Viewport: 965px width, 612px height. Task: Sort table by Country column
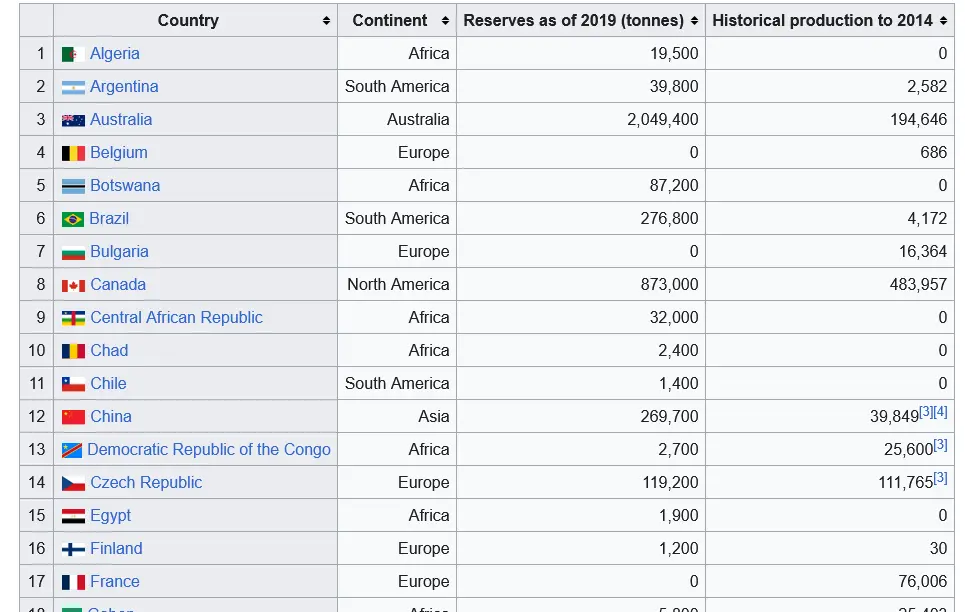point(326,21)
